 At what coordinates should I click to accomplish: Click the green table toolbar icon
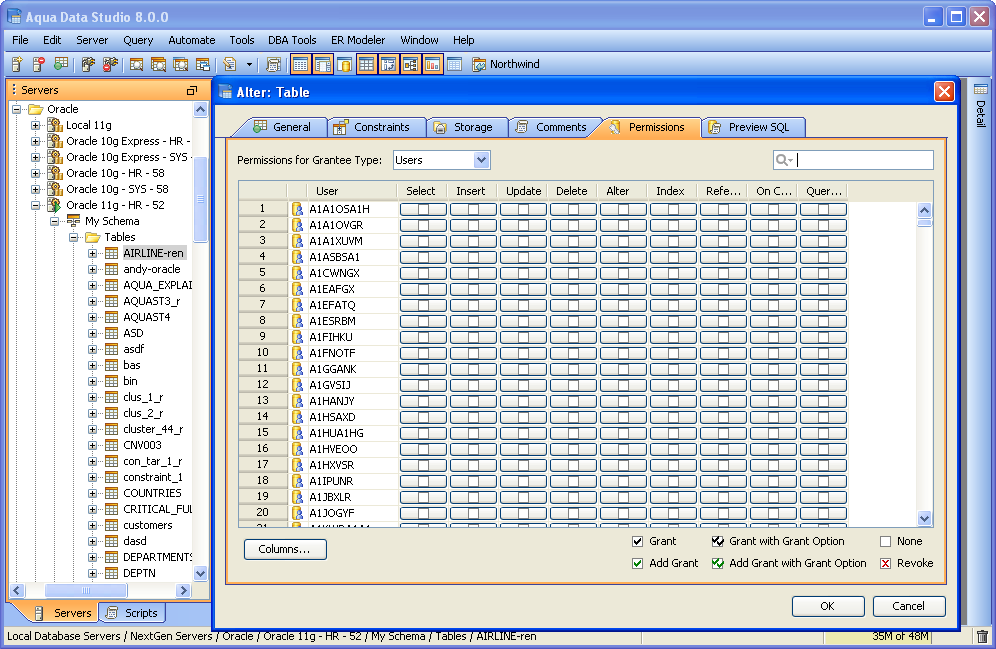click(61, 64)
